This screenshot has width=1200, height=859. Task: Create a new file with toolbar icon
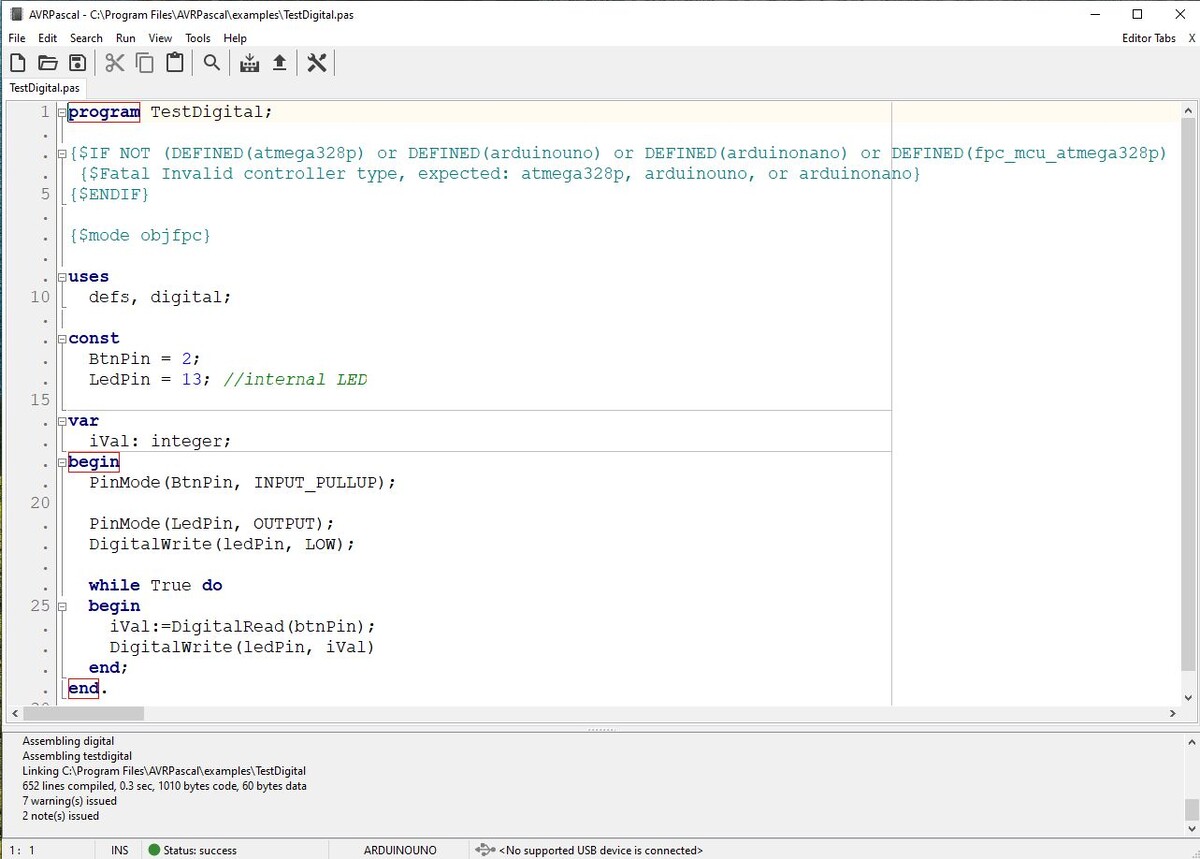(17, 63)
